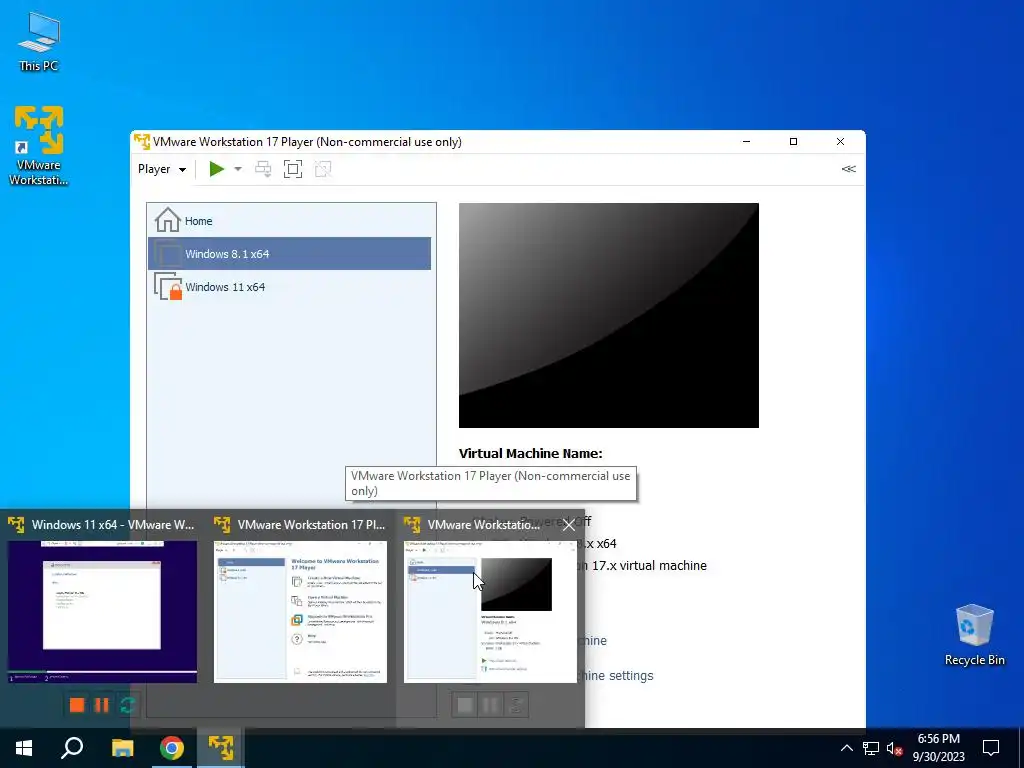Click the Unity mode toolbar icon
Screen dimensions: 1024x768
[x=323, y=169]
